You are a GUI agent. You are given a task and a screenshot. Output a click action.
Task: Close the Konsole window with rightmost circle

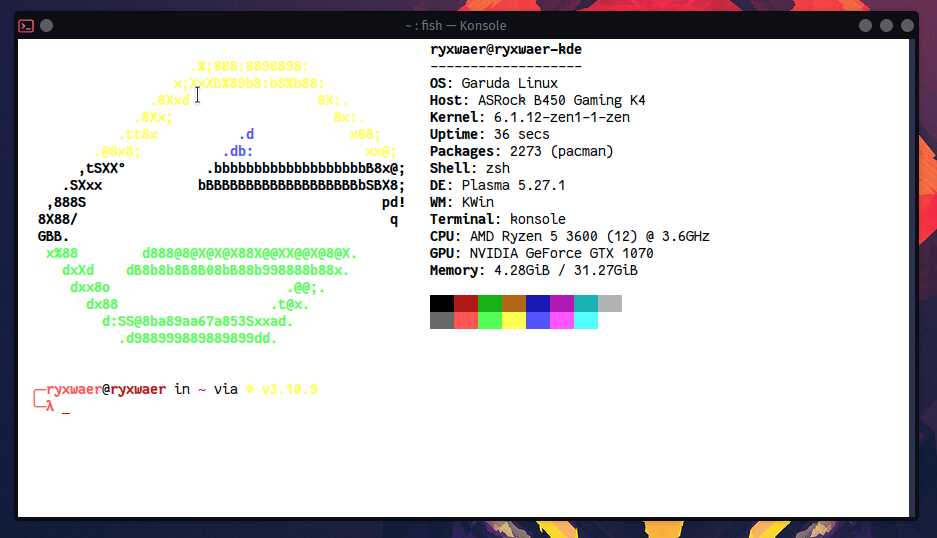pyautogui.click(x=907, y=26)
